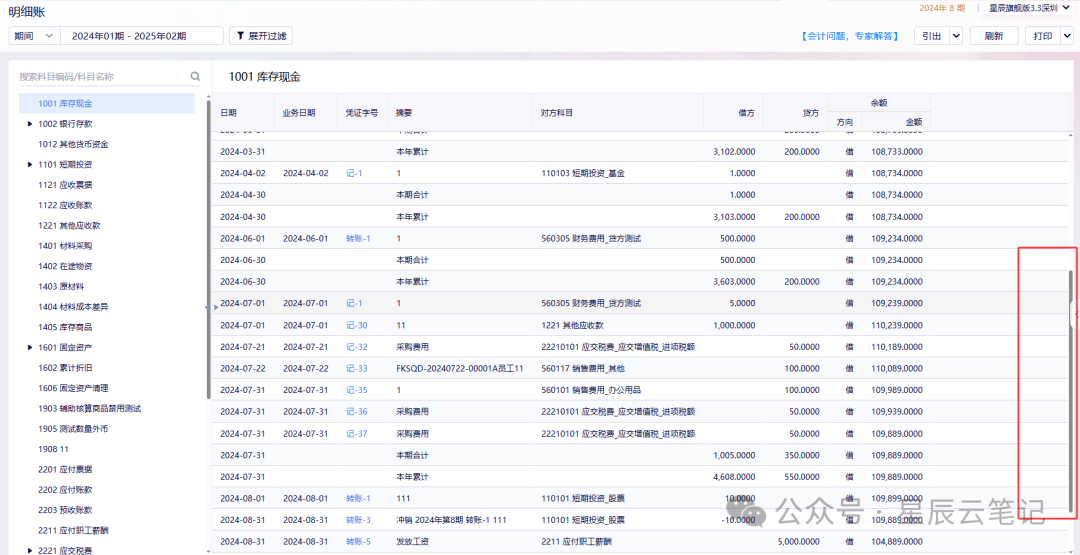This screenshot has height=555, width=1080.
Task: Open the 期间 type dropdown
Action: pos(34,36)
